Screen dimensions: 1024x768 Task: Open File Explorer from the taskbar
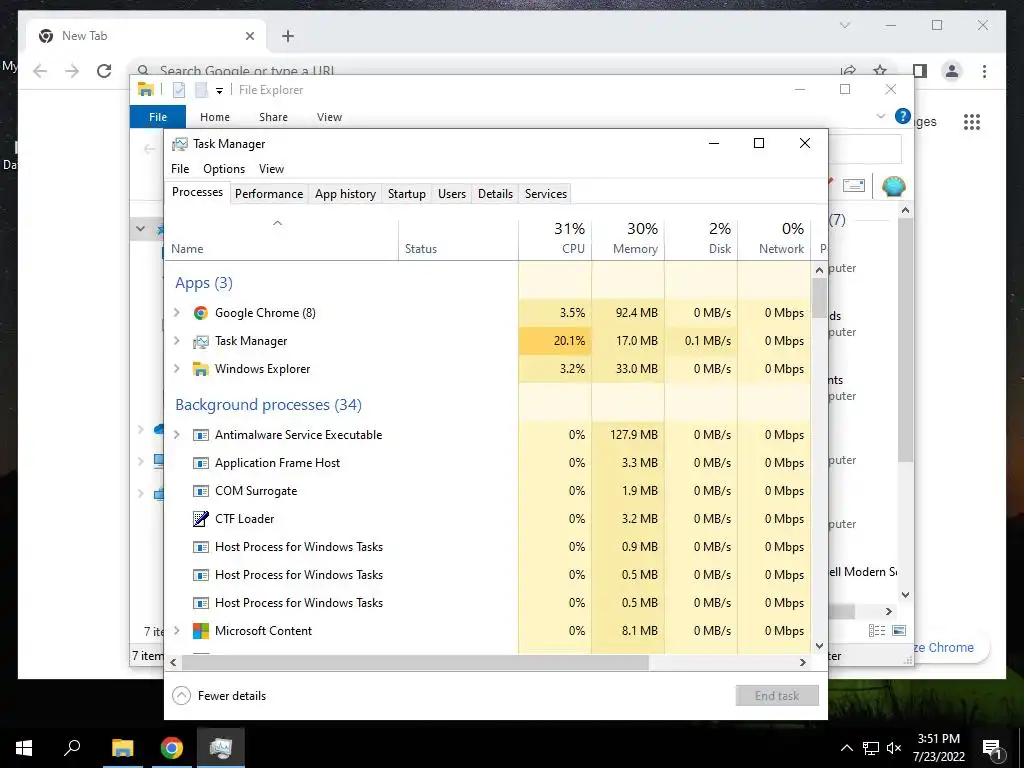point(122,748)
